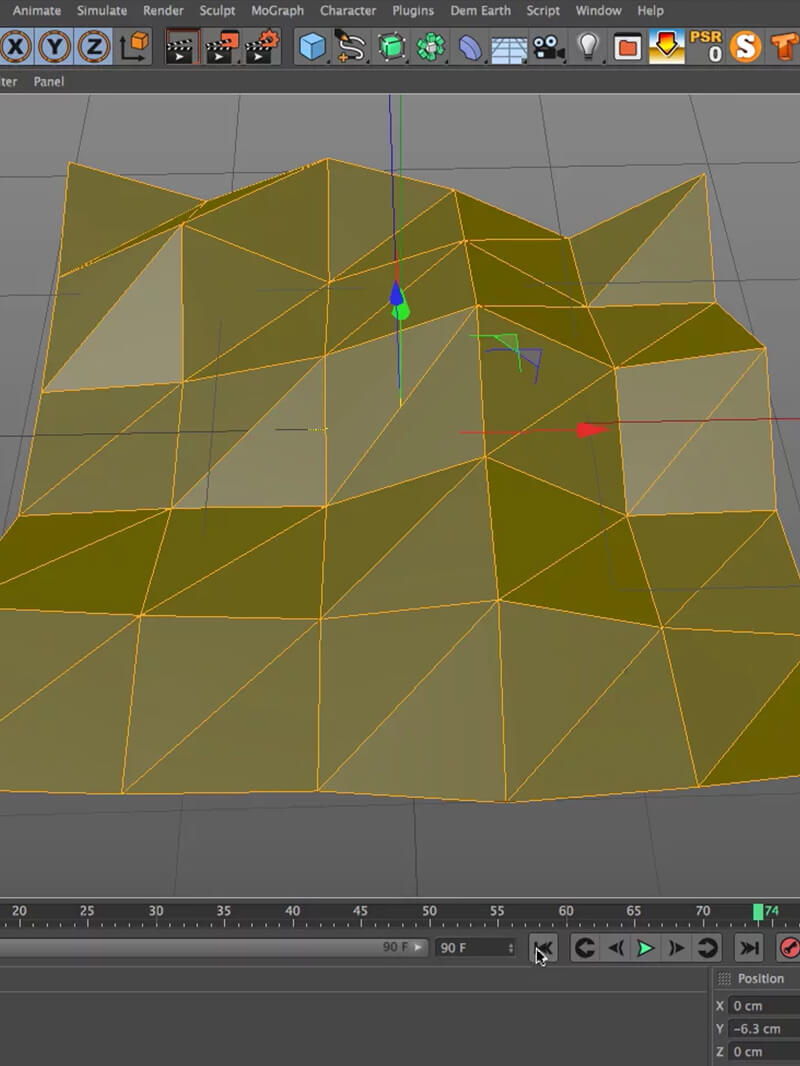Open the MoGraph menu

point(277,11)
